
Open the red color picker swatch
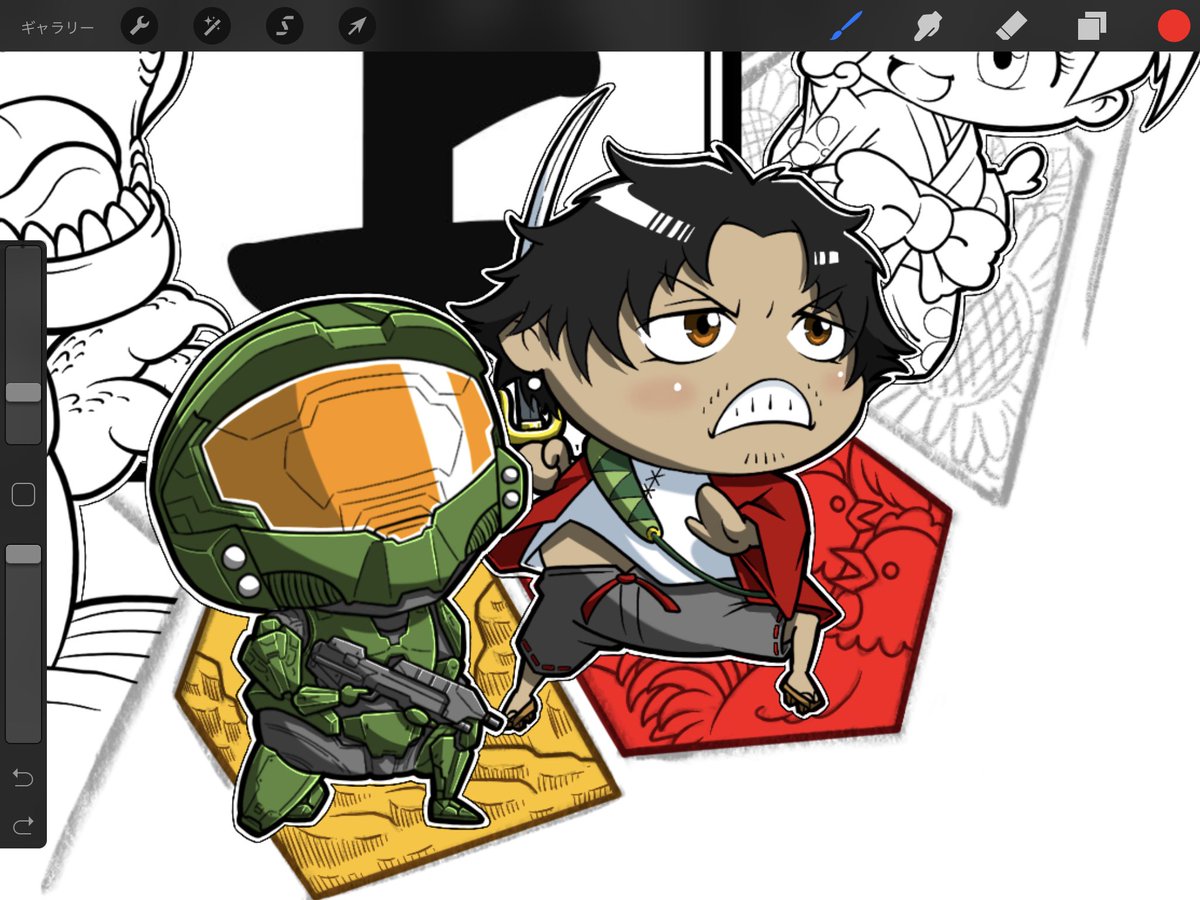tap(1173, 26)
